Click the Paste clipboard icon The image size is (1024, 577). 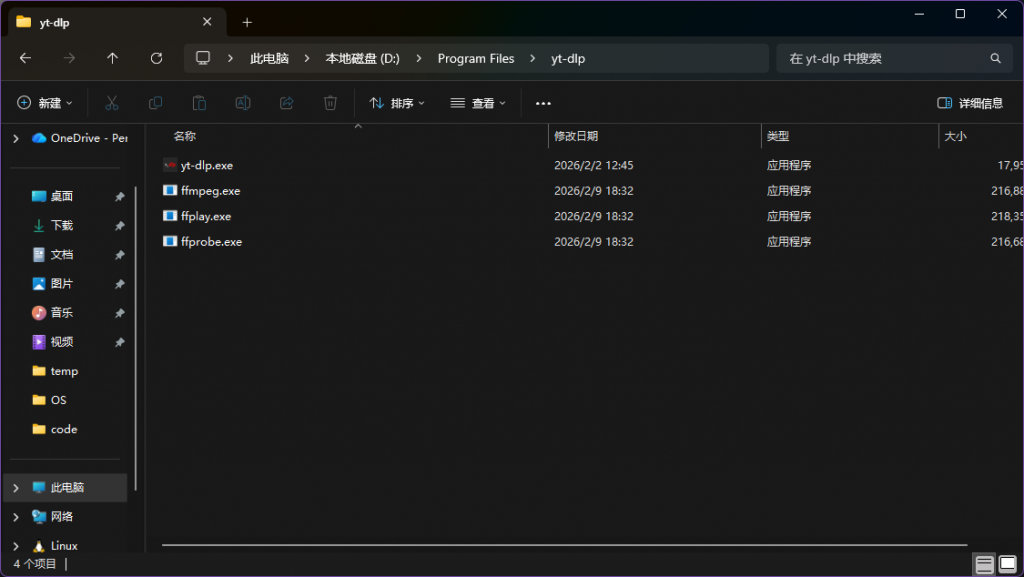(199, 103)
